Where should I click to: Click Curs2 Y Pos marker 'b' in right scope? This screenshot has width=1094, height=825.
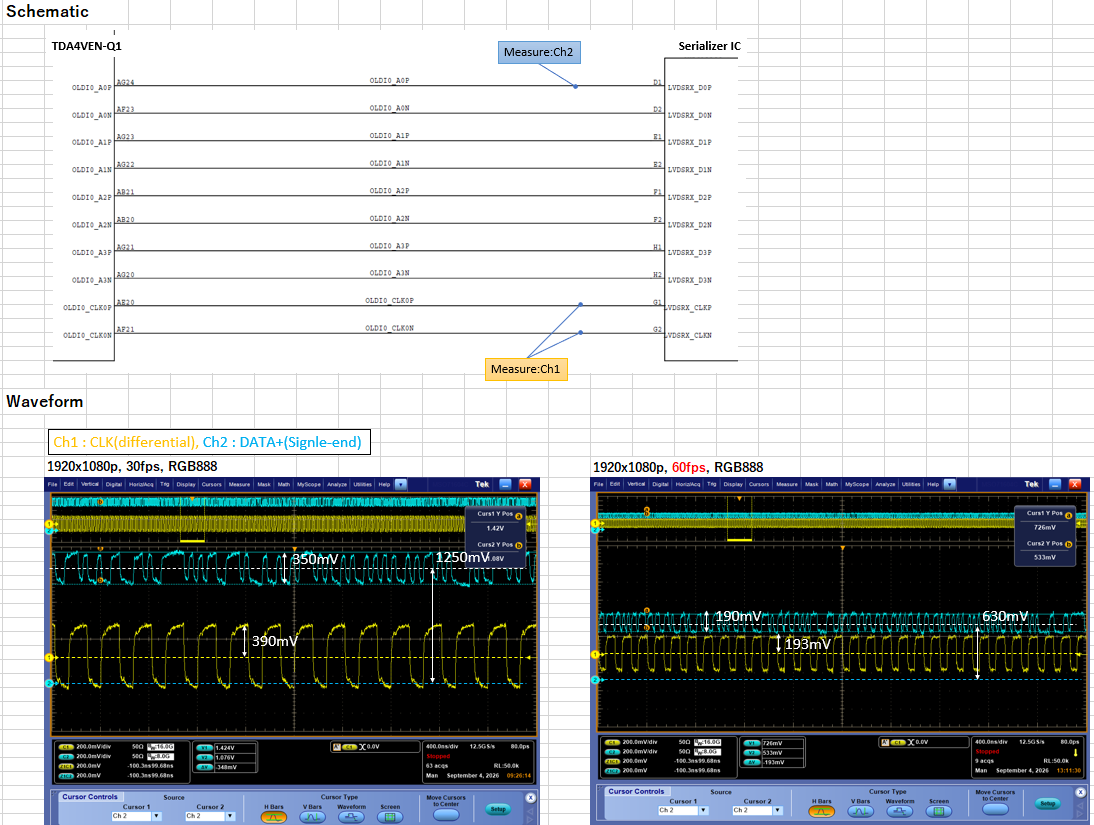click(x=1068, y=544)
